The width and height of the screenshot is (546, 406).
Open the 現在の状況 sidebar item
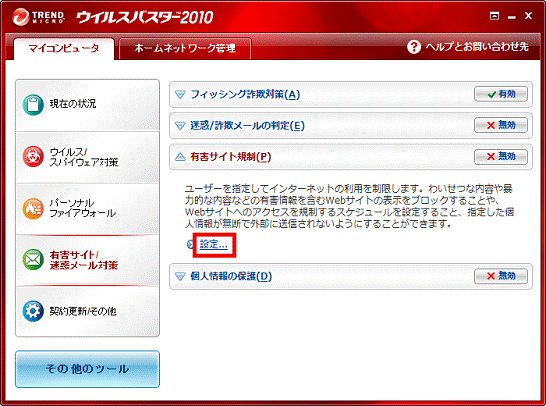[87, 105]
